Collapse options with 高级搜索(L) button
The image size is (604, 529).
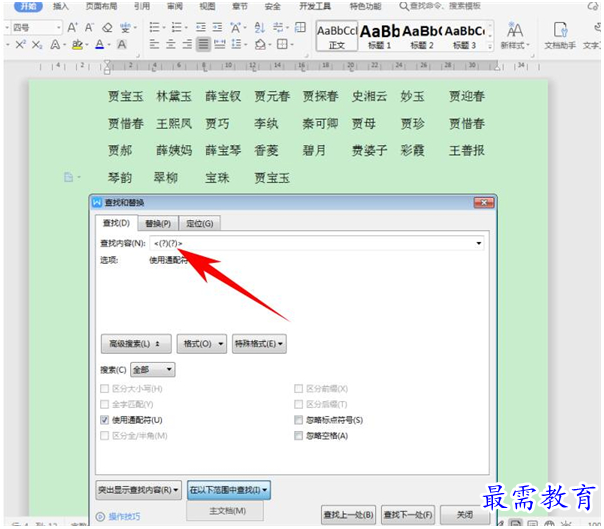coord(136,344)
